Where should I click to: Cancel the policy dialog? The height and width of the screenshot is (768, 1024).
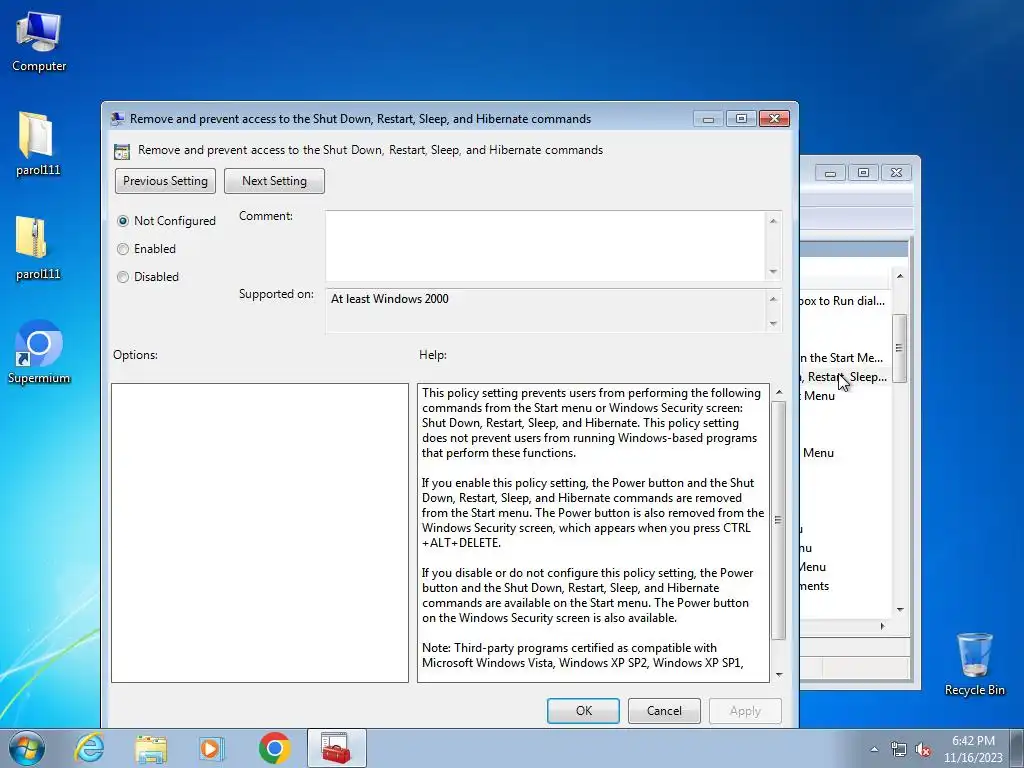tap(664, 711)
